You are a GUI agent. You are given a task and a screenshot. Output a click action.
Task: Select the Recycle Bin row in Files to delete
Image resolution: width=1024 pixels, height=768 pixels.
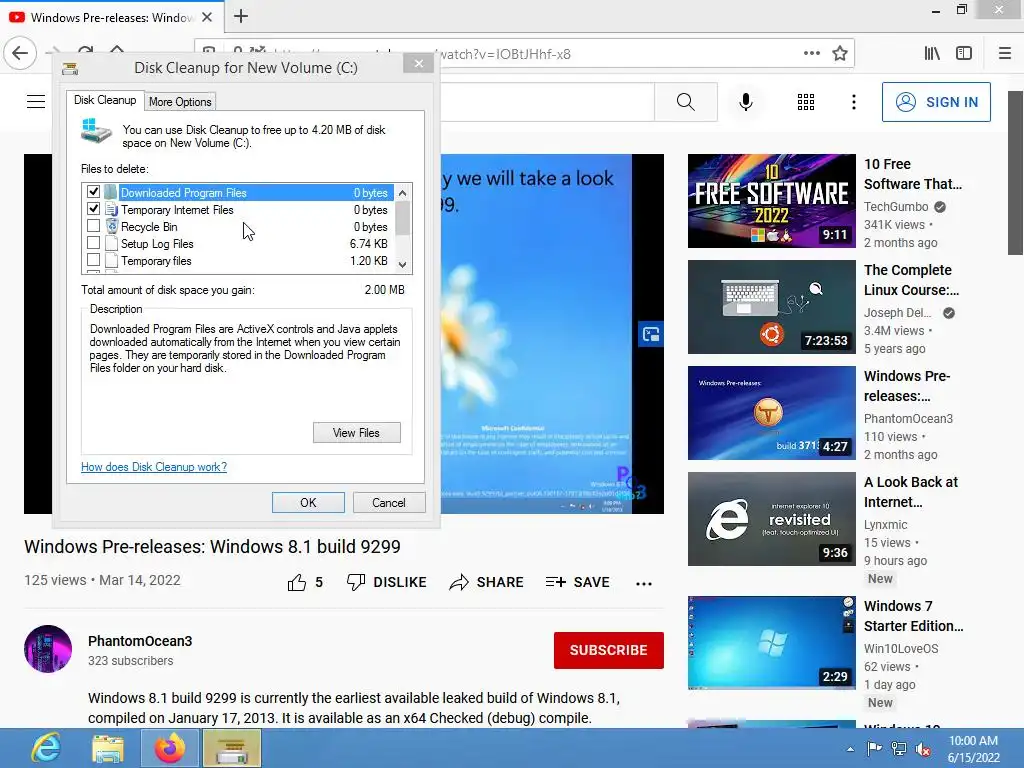(239, 227)
